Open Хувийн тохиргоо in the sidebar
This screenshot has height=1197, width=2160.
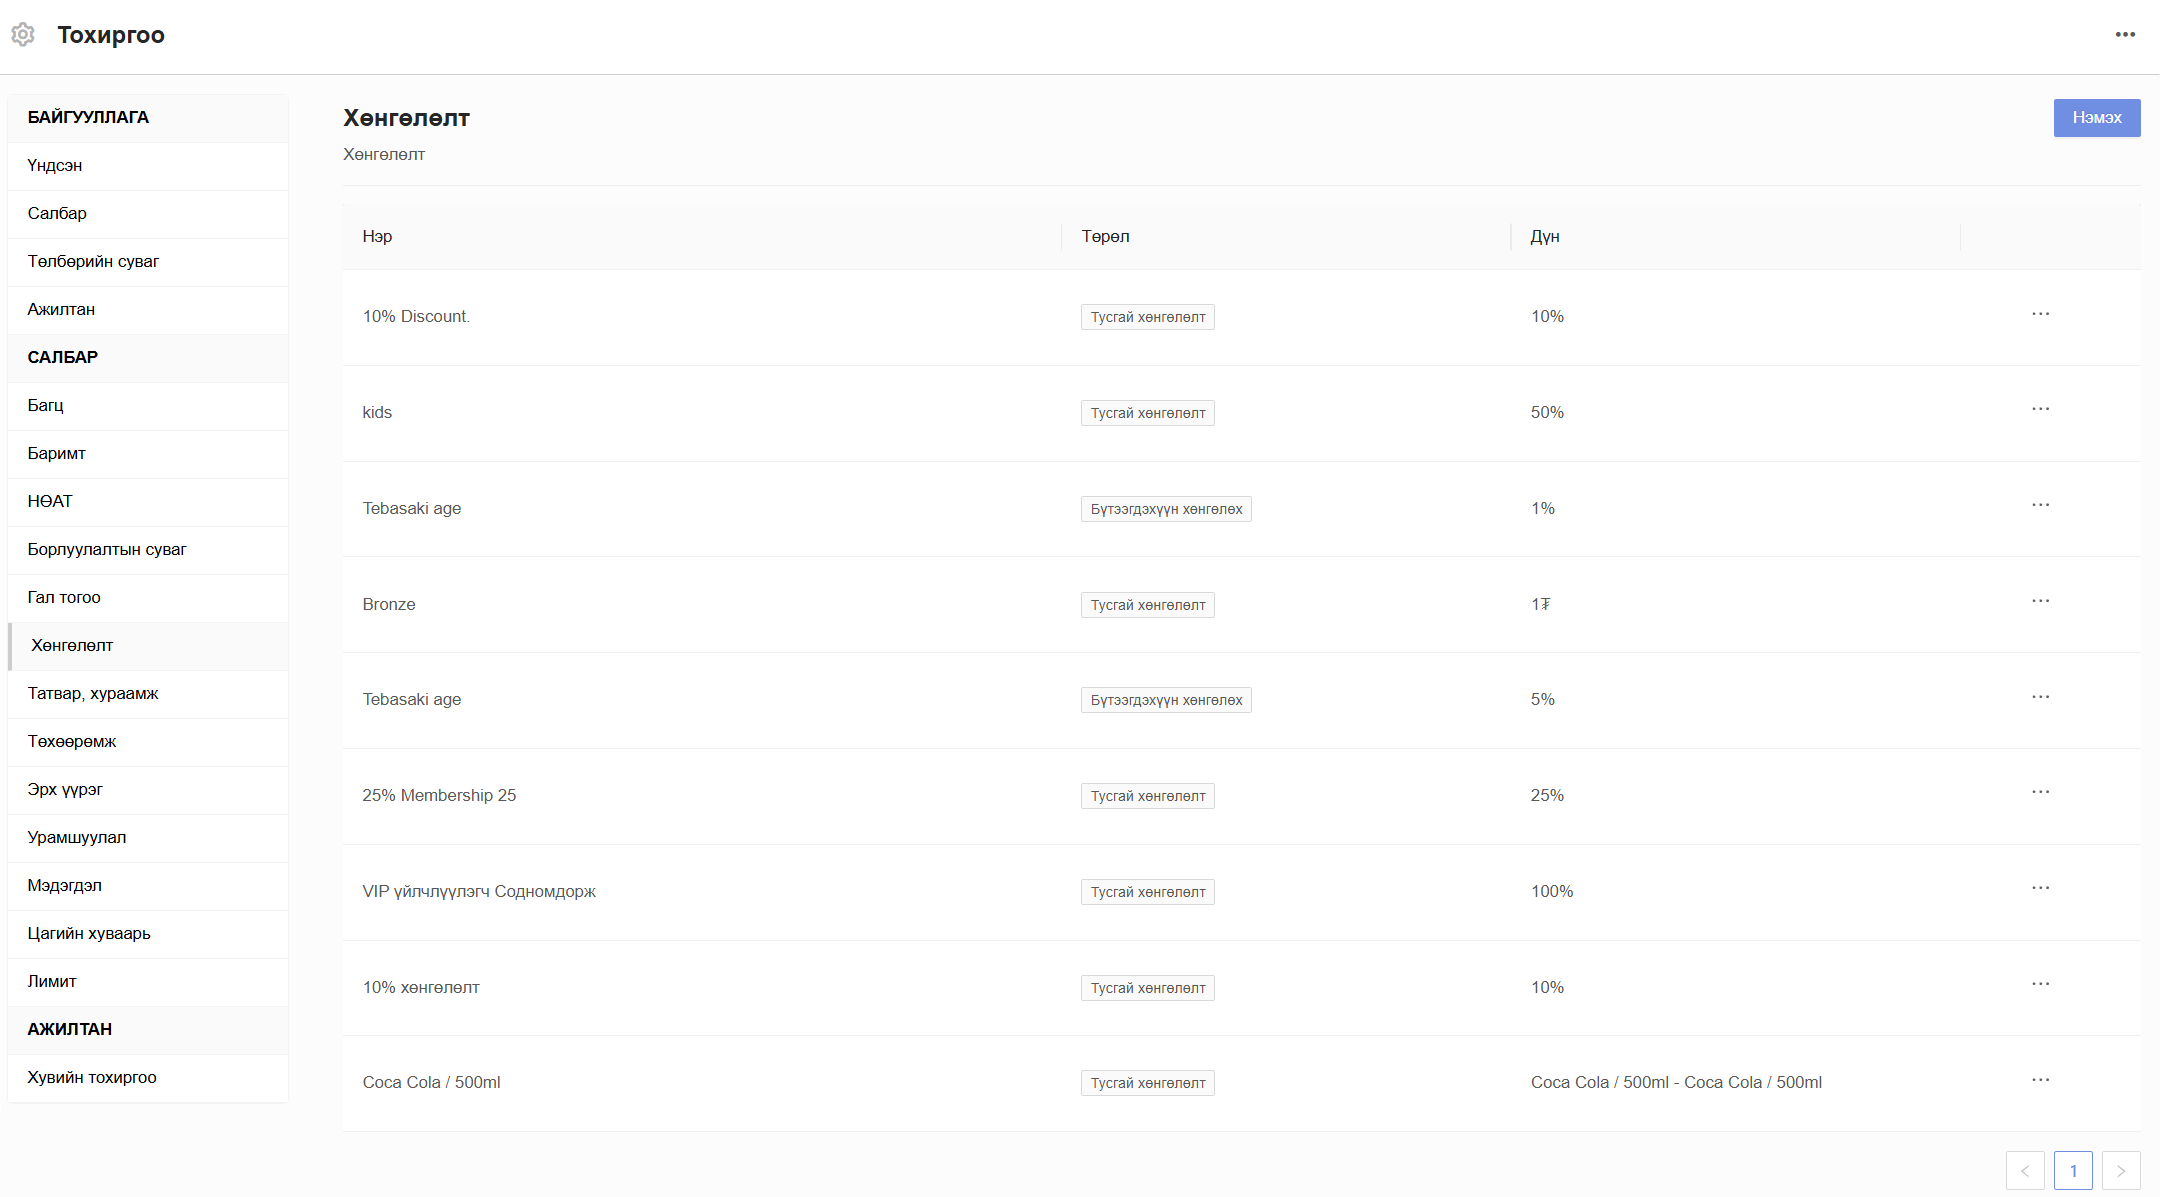pyautogui.click(x=92, y=1077)
